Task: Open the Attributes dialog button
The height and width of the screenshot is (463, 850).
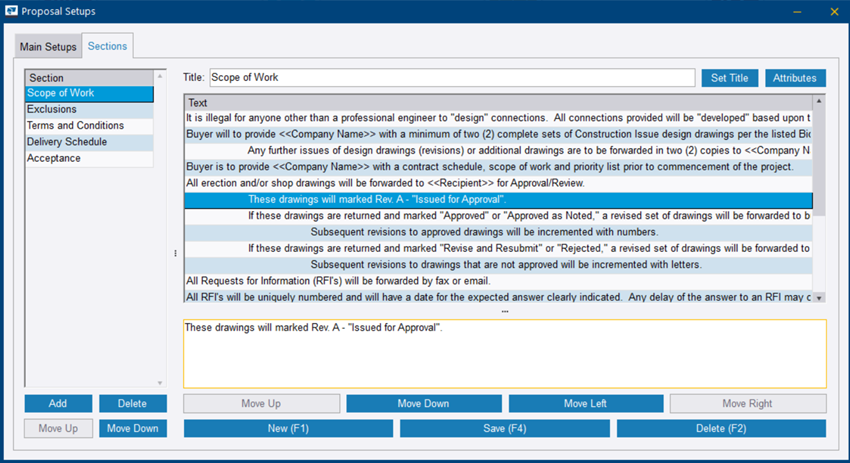Action: click(x=796, y=78)
